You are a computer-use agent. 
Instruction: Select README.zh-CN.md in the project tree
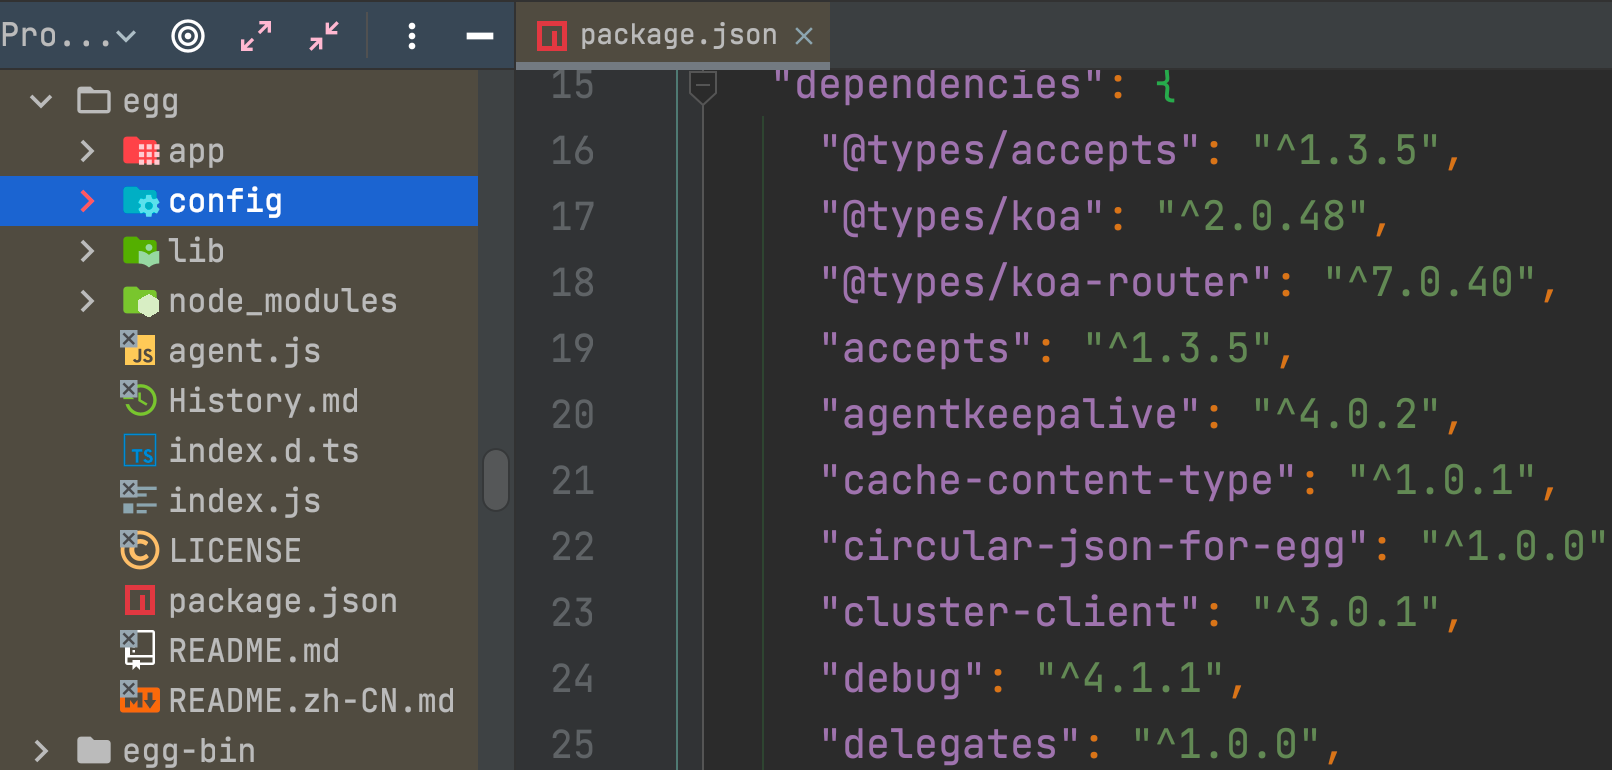(x=310, y=701)
